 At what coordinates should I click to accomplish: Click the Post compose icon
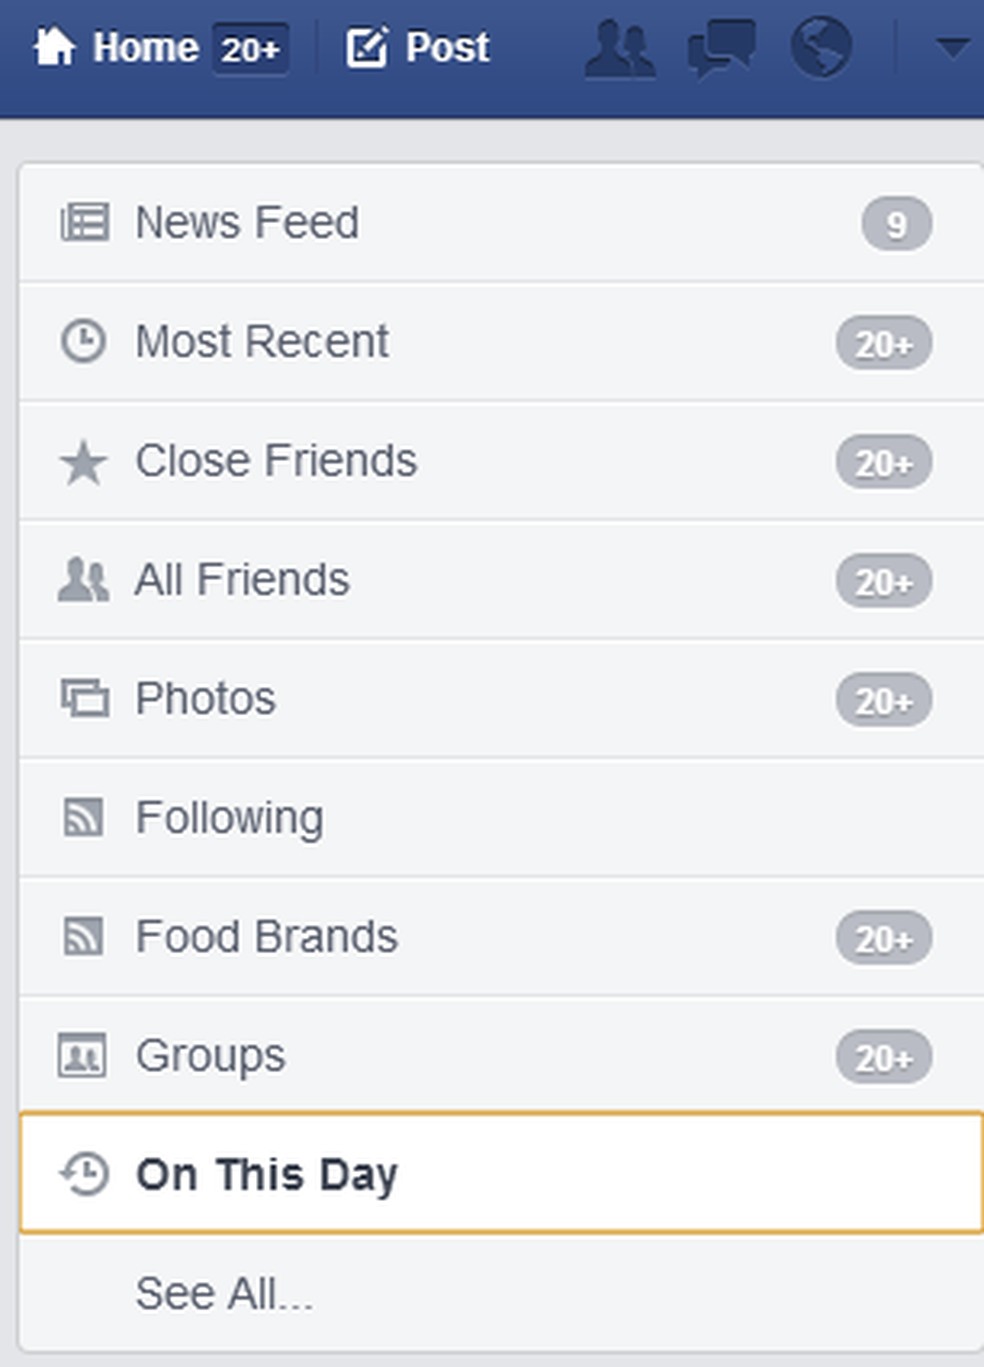(x=367, y=47)
